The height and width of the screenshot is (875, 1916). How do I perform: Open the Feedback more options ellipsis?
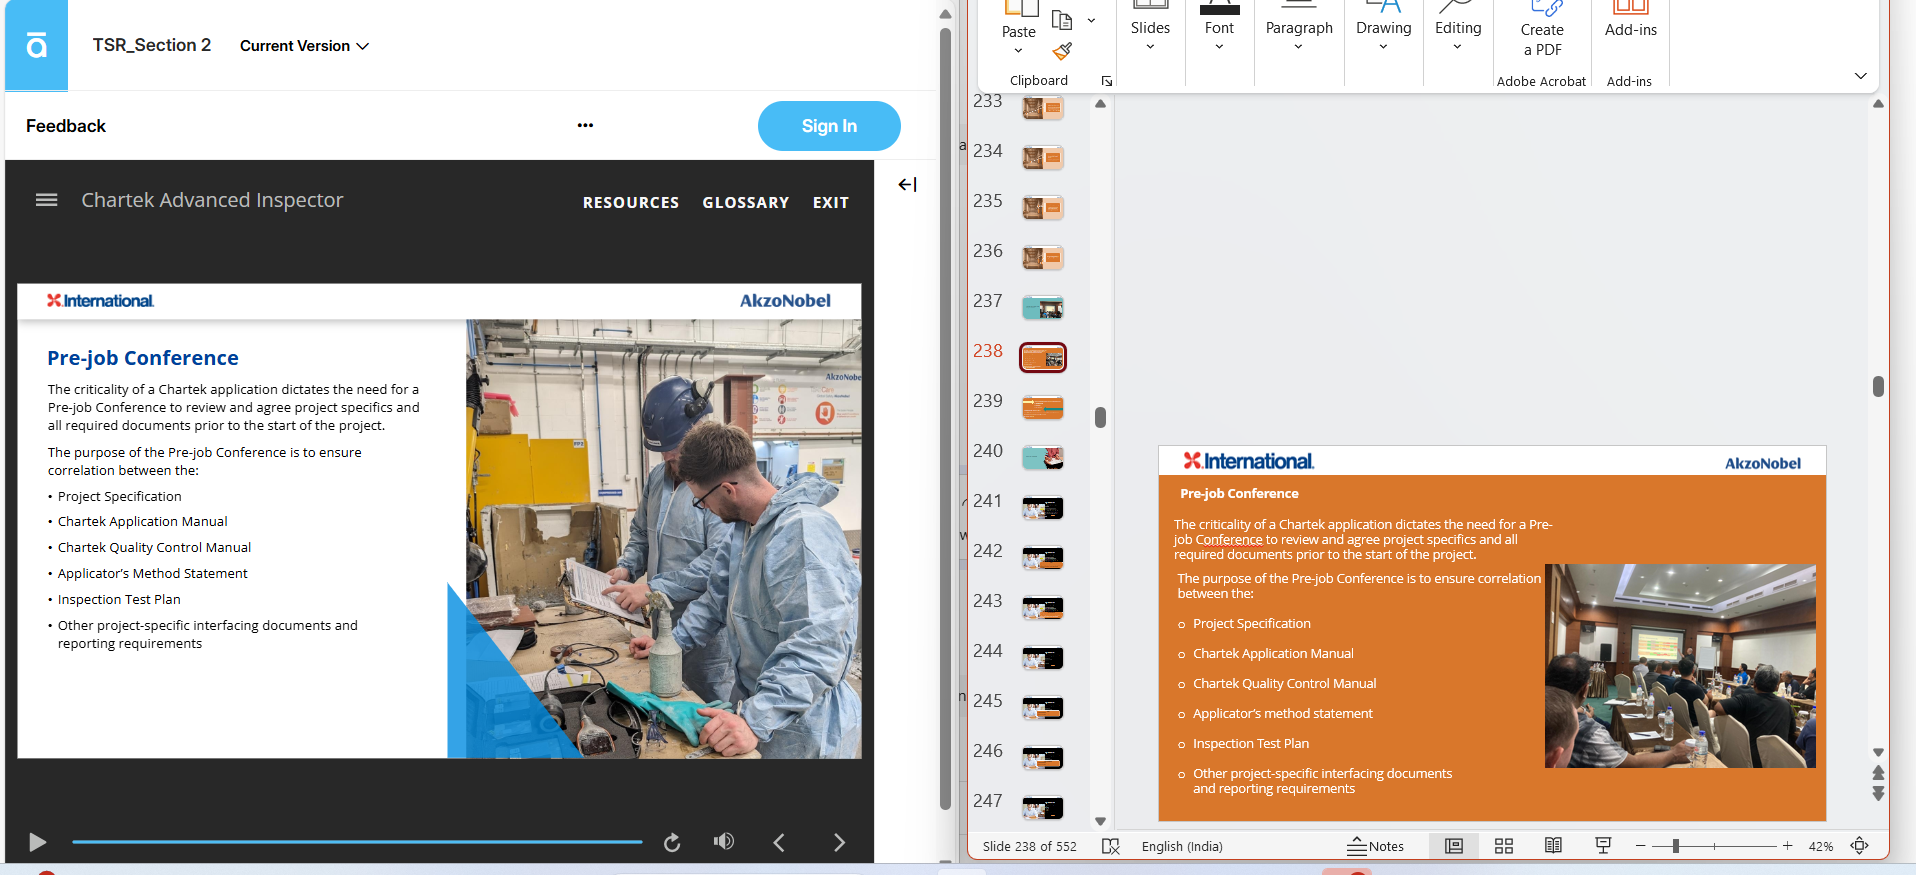click(585, 125)
